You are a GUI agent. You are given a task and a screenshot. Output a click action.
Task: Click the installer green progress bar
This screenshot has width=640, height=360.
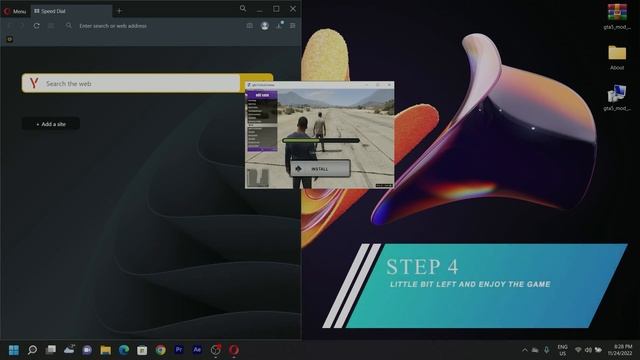(321, 140)
